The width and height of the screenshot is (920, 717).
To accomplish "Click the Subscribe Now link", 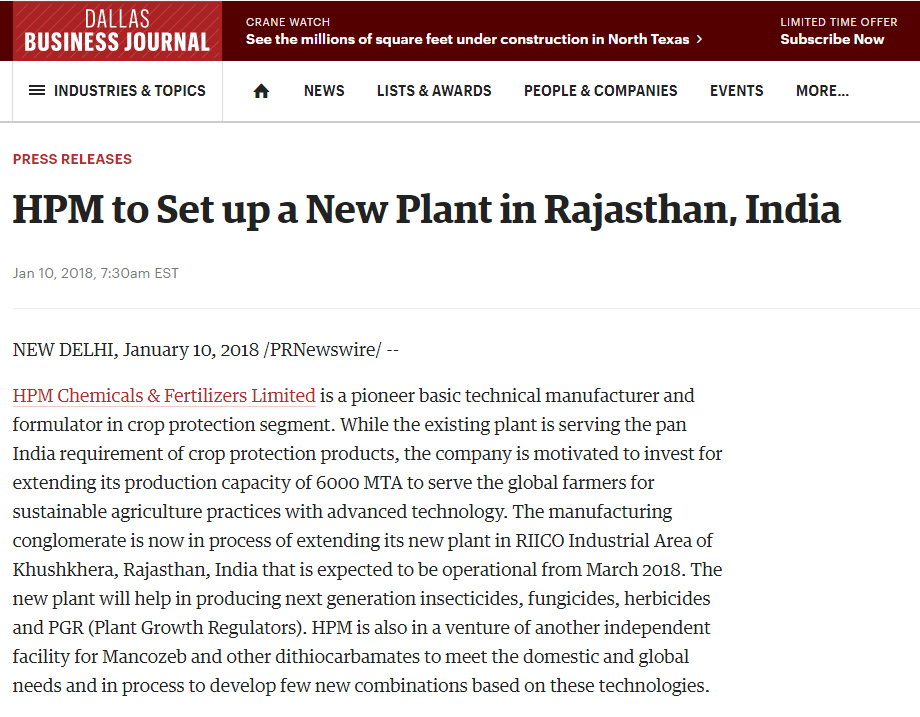I will 831,39.
